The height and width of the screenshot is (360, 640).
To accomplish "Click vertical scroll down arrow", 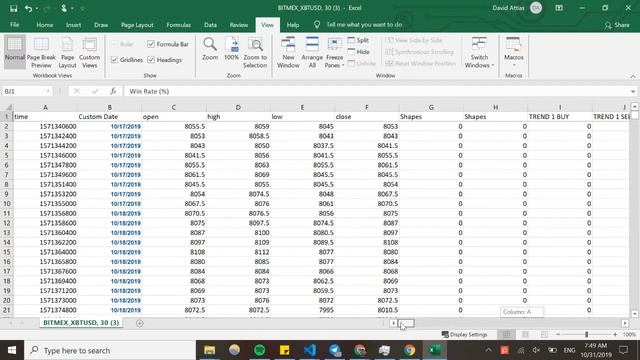I will click(635, 314).
